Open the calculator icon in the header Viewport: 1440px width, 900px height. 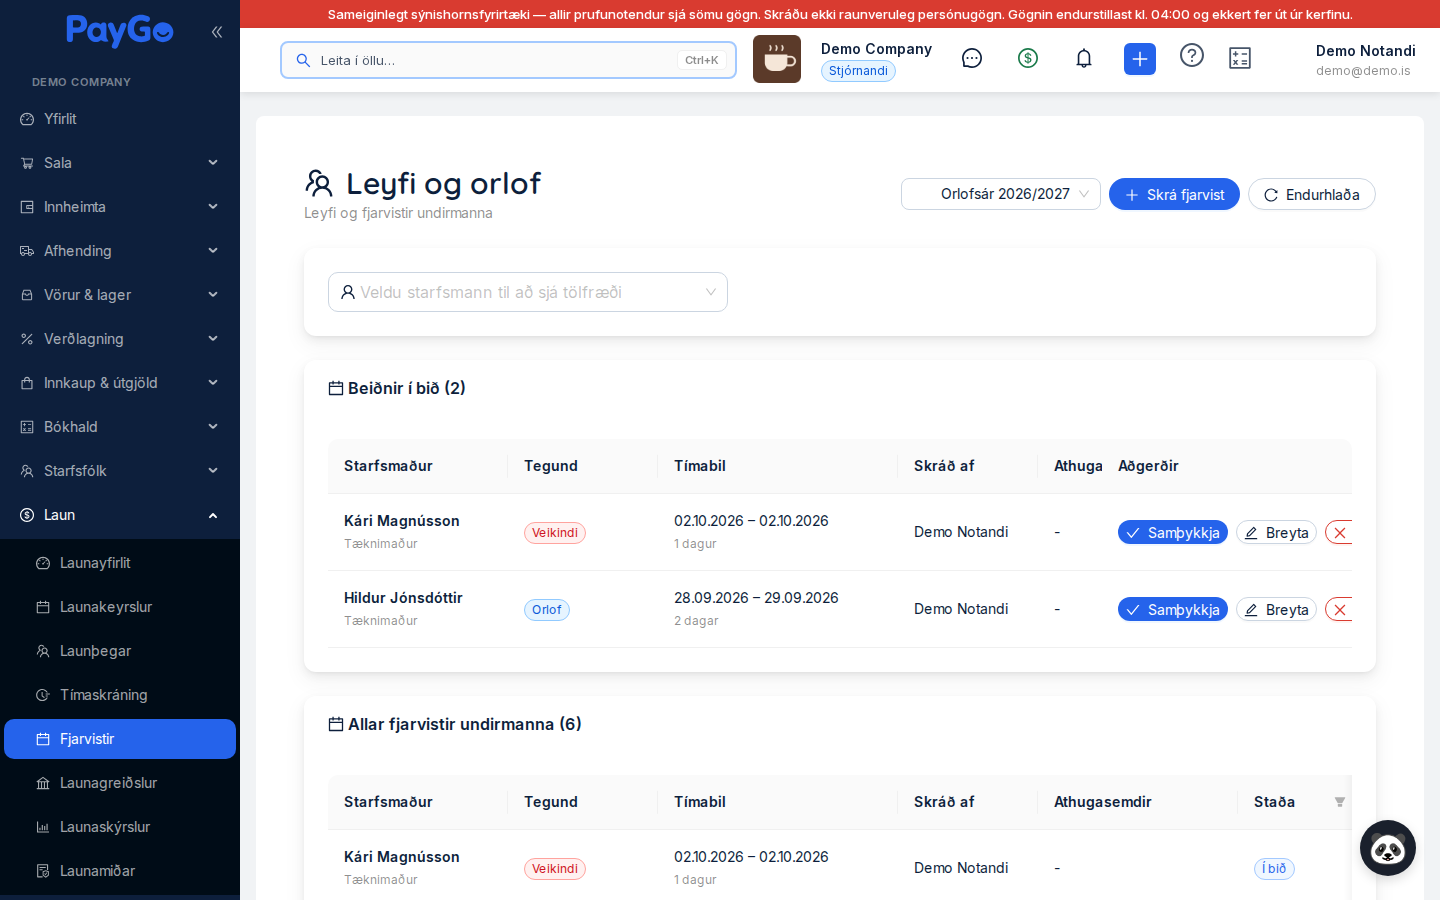click(1240, 59)
